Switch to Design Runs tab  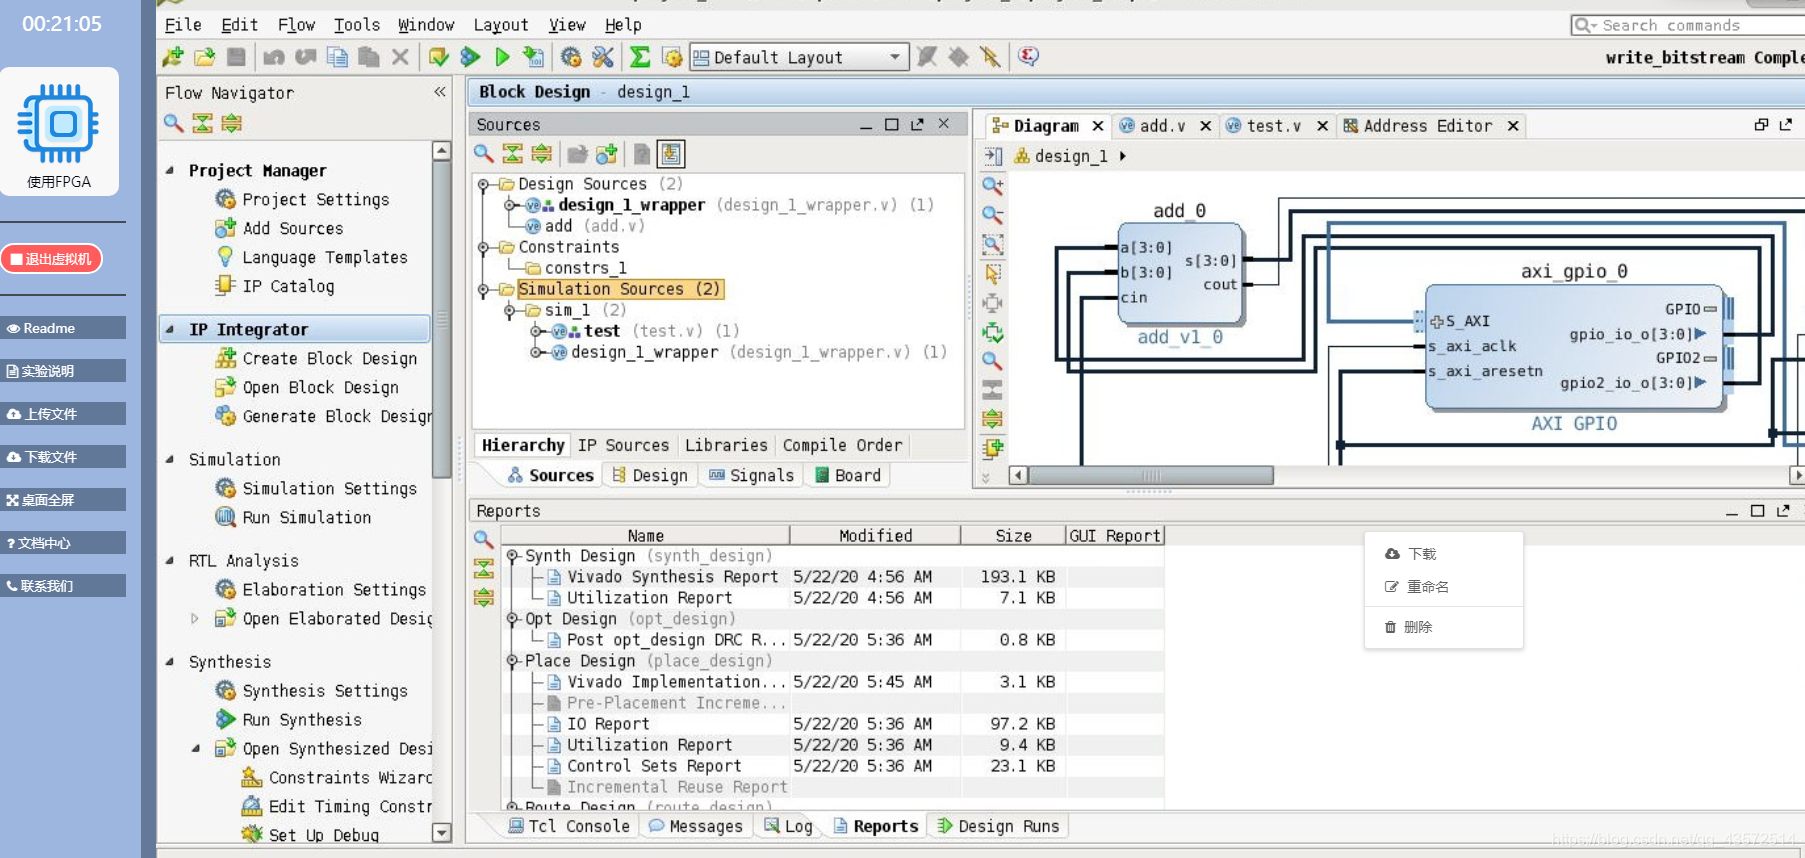998,826
